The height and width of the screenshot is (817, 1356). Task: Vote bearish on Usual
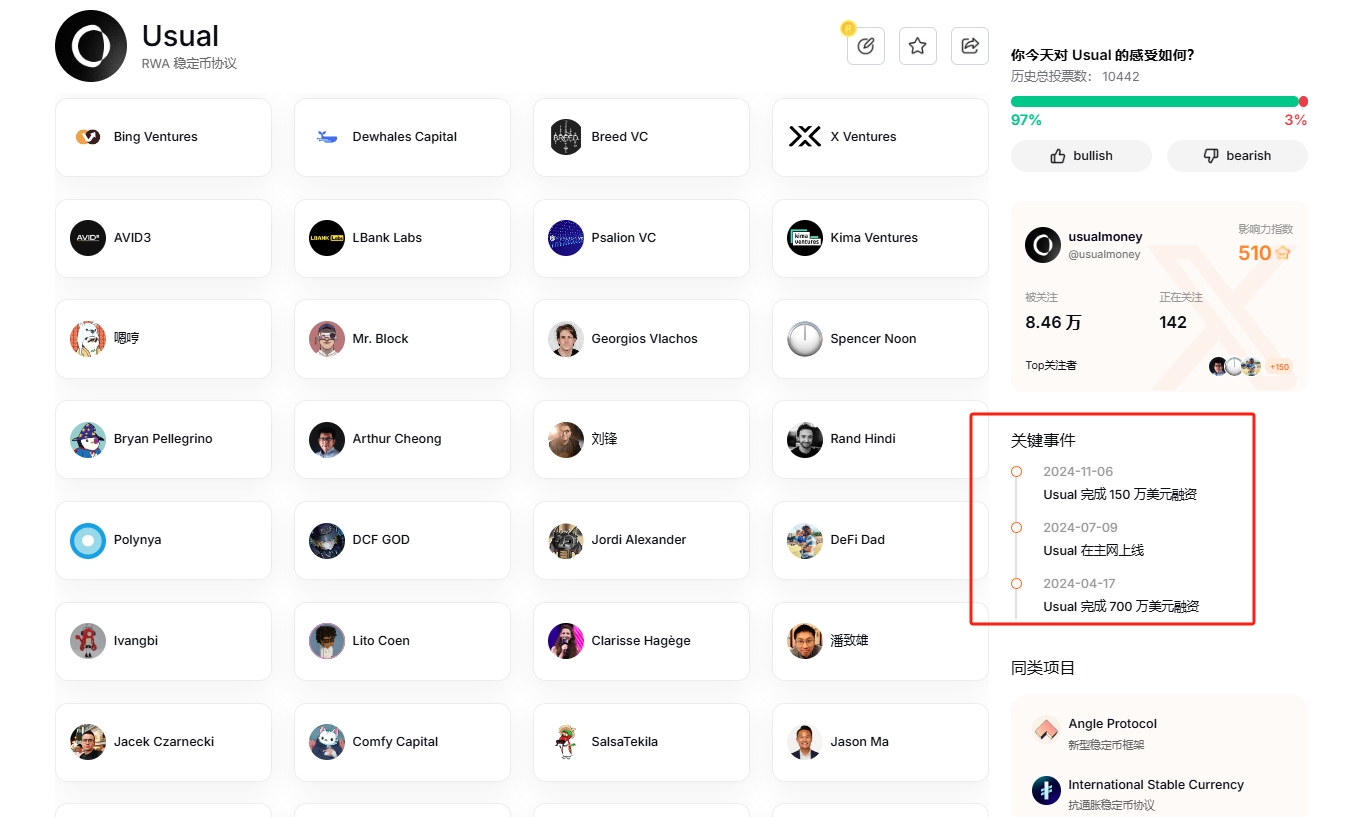1237,156
